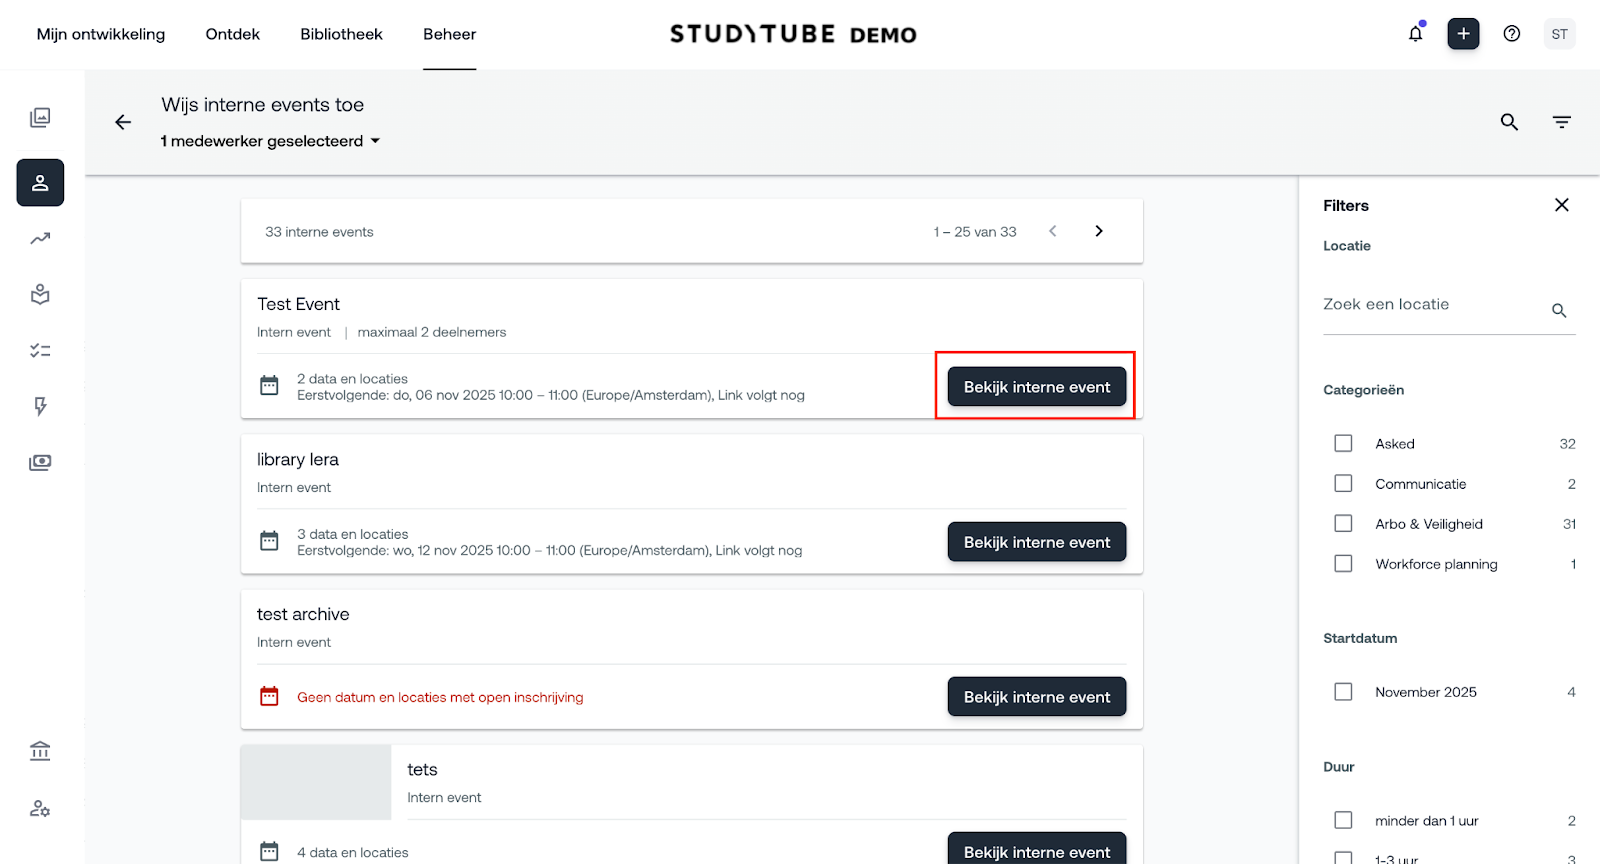Close the Filters panel
Image resolution: width=1600 pixels, height=864 pixels.
(1561, 205)
